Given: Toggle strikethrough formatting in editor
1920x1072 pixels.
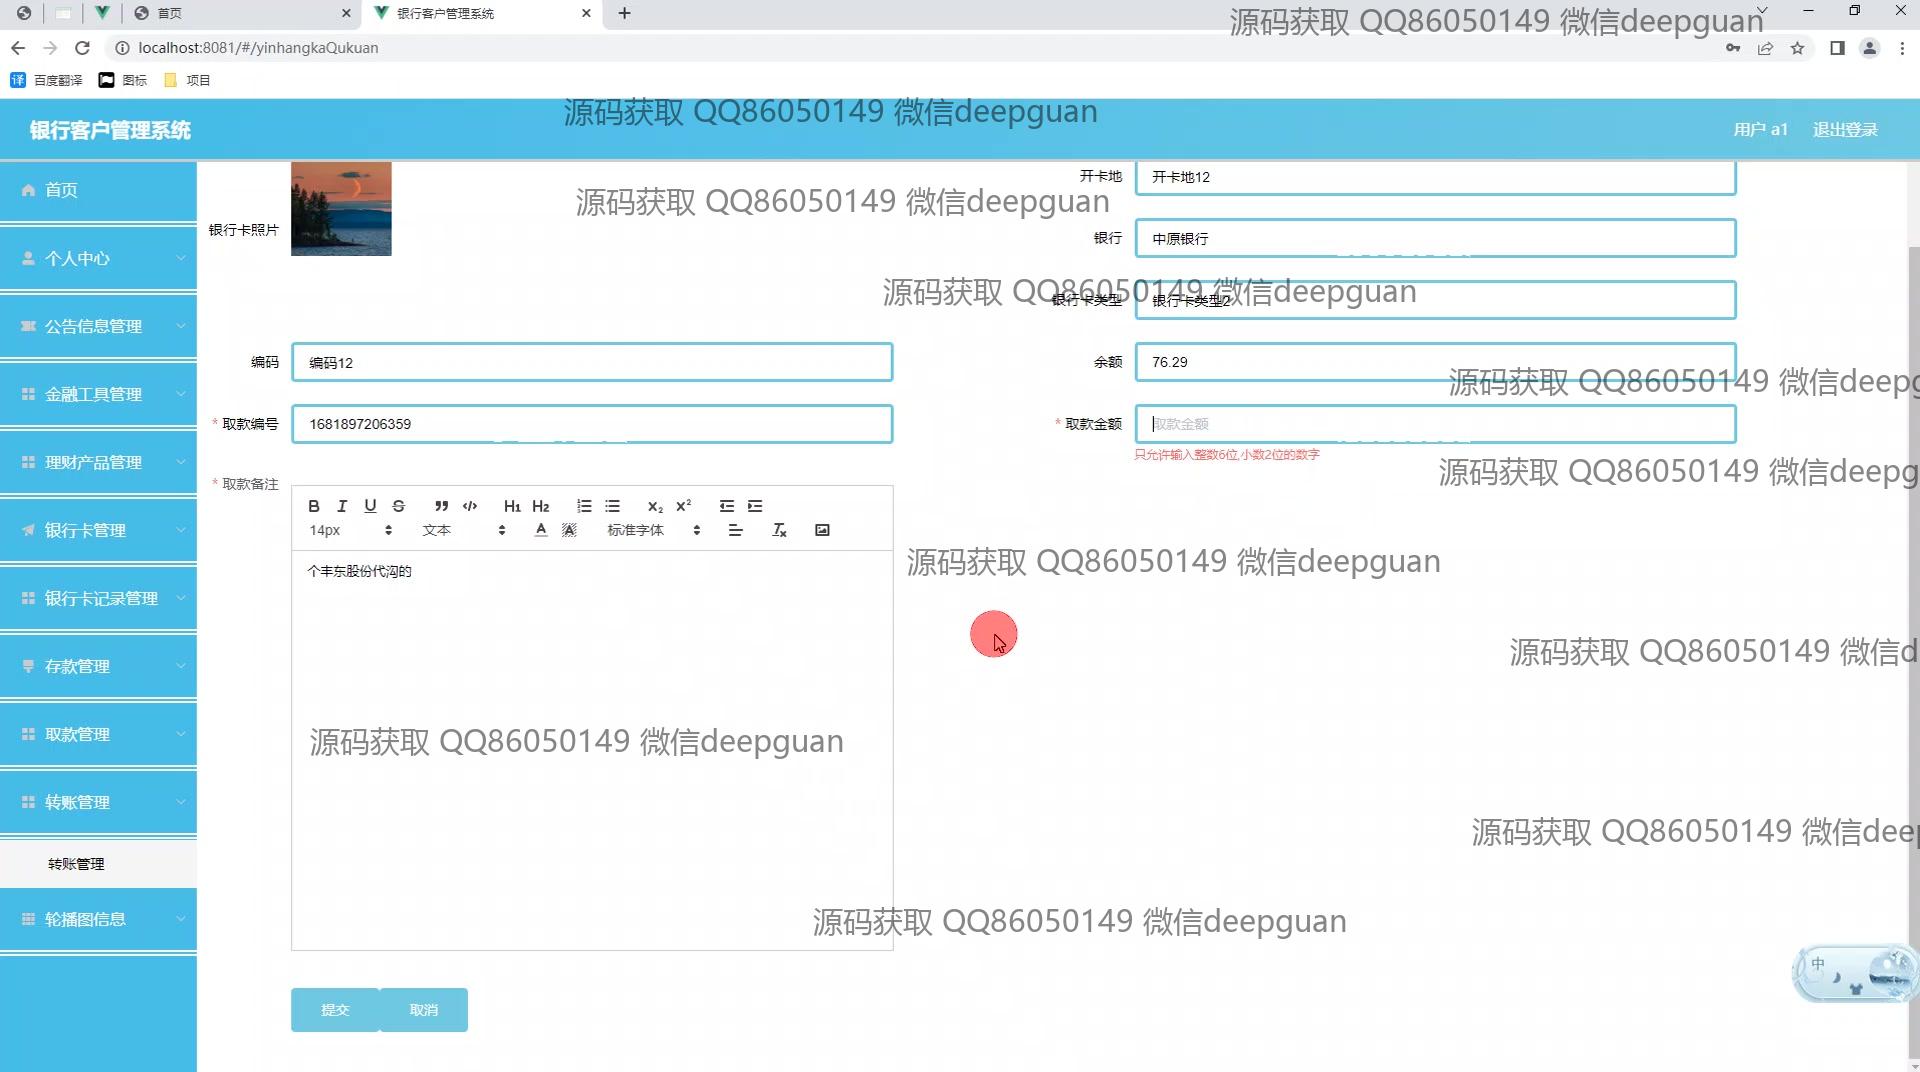Looking at the screenshot, I should point(398,506).
